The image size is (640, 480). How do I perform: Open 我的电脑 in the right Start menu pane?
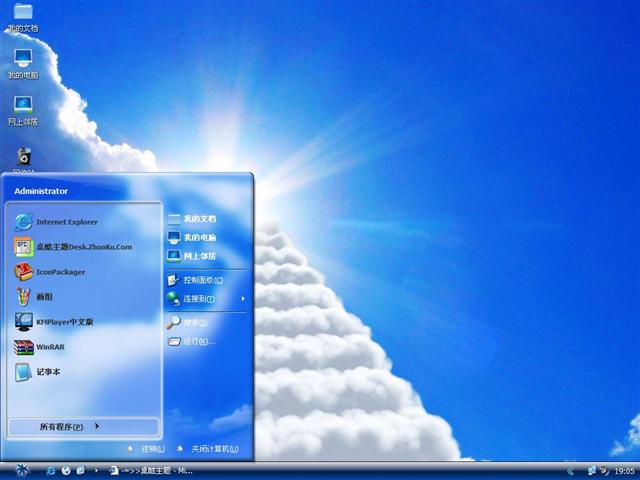192,237
